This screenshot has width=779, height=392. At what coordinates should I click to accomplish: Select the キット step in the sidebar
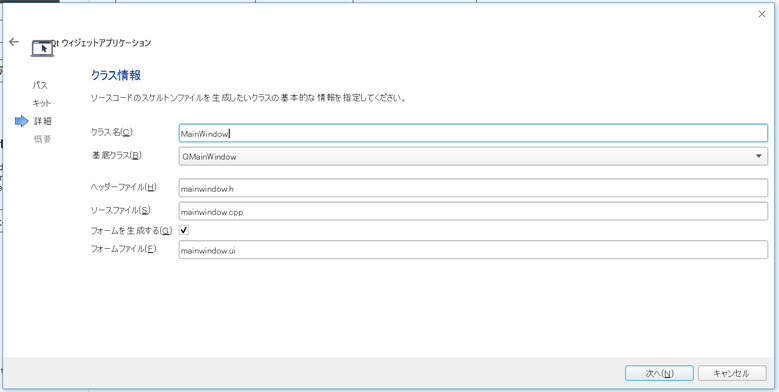pyautogui.click(x=42, y=103)
